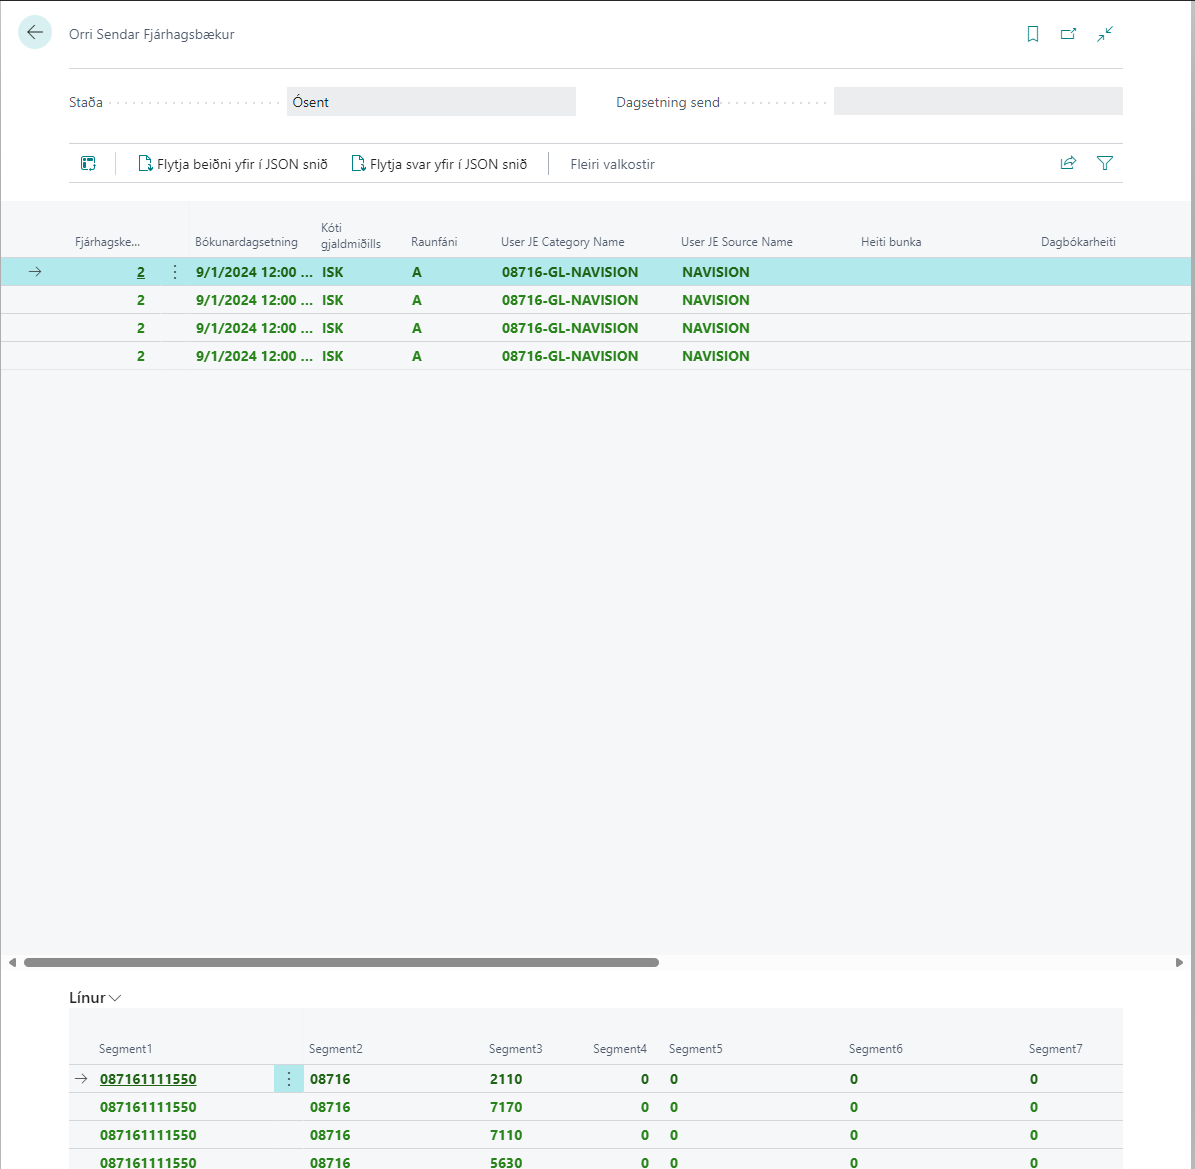Click Flytja svar yfir í JSON snið
This screenshot has width=1195, height=1169.
tap(439, 164)
